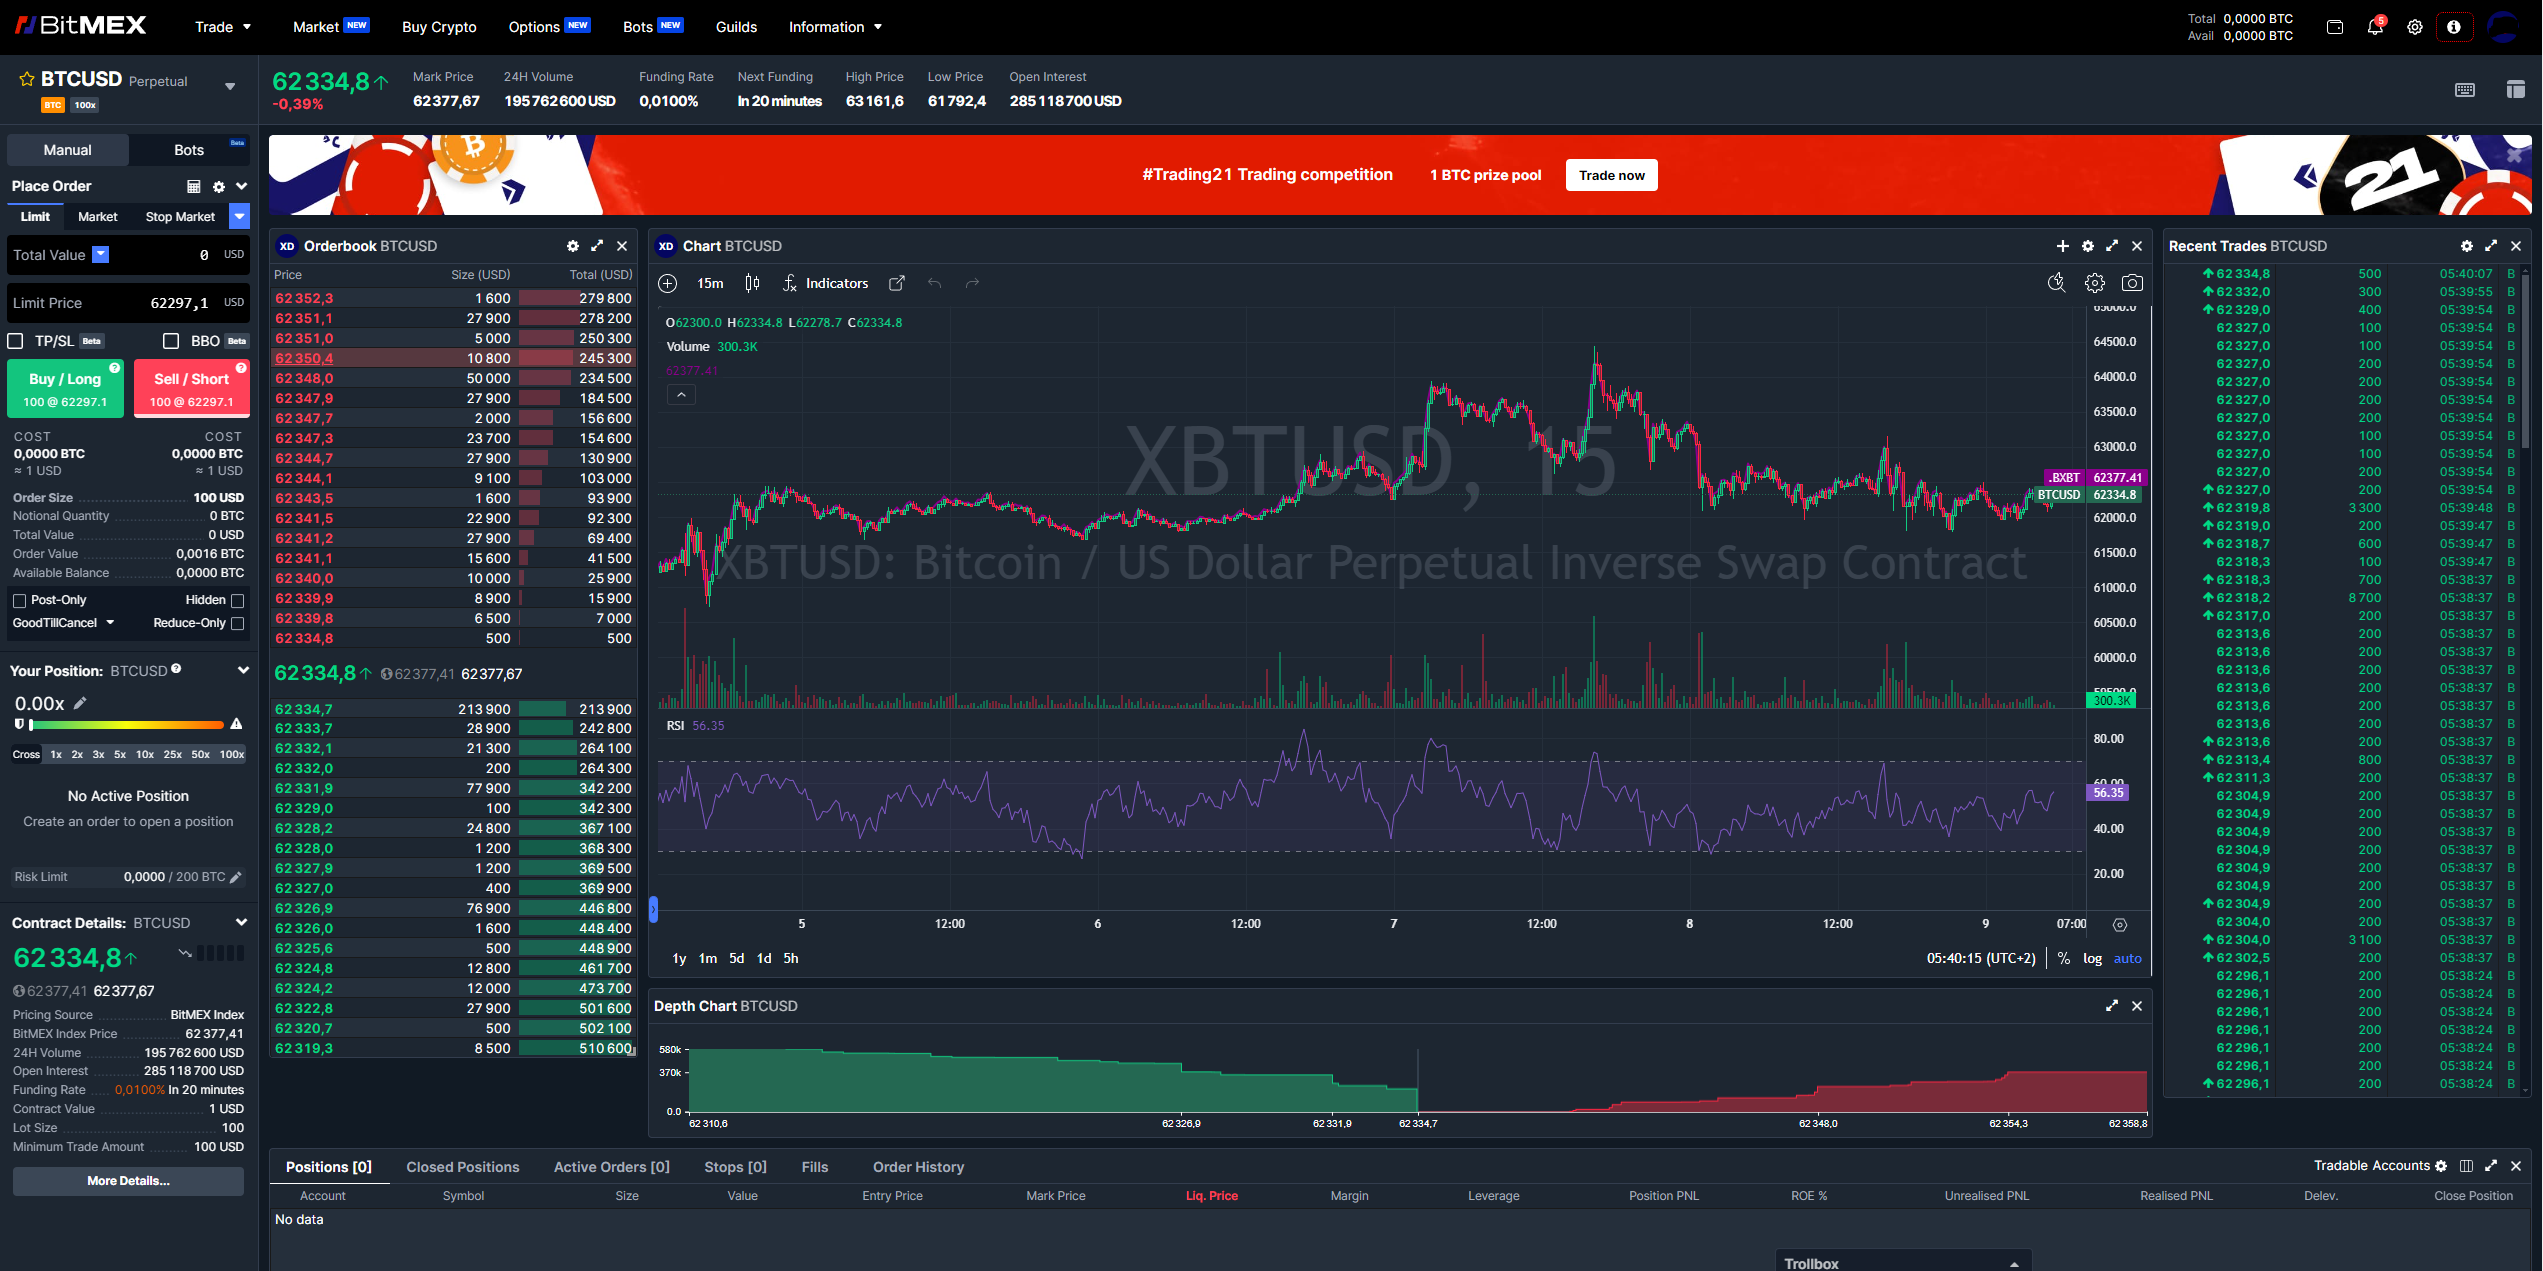Open Orderbook settings gear
This screenshot has height=1271, width=2543.
573,246
